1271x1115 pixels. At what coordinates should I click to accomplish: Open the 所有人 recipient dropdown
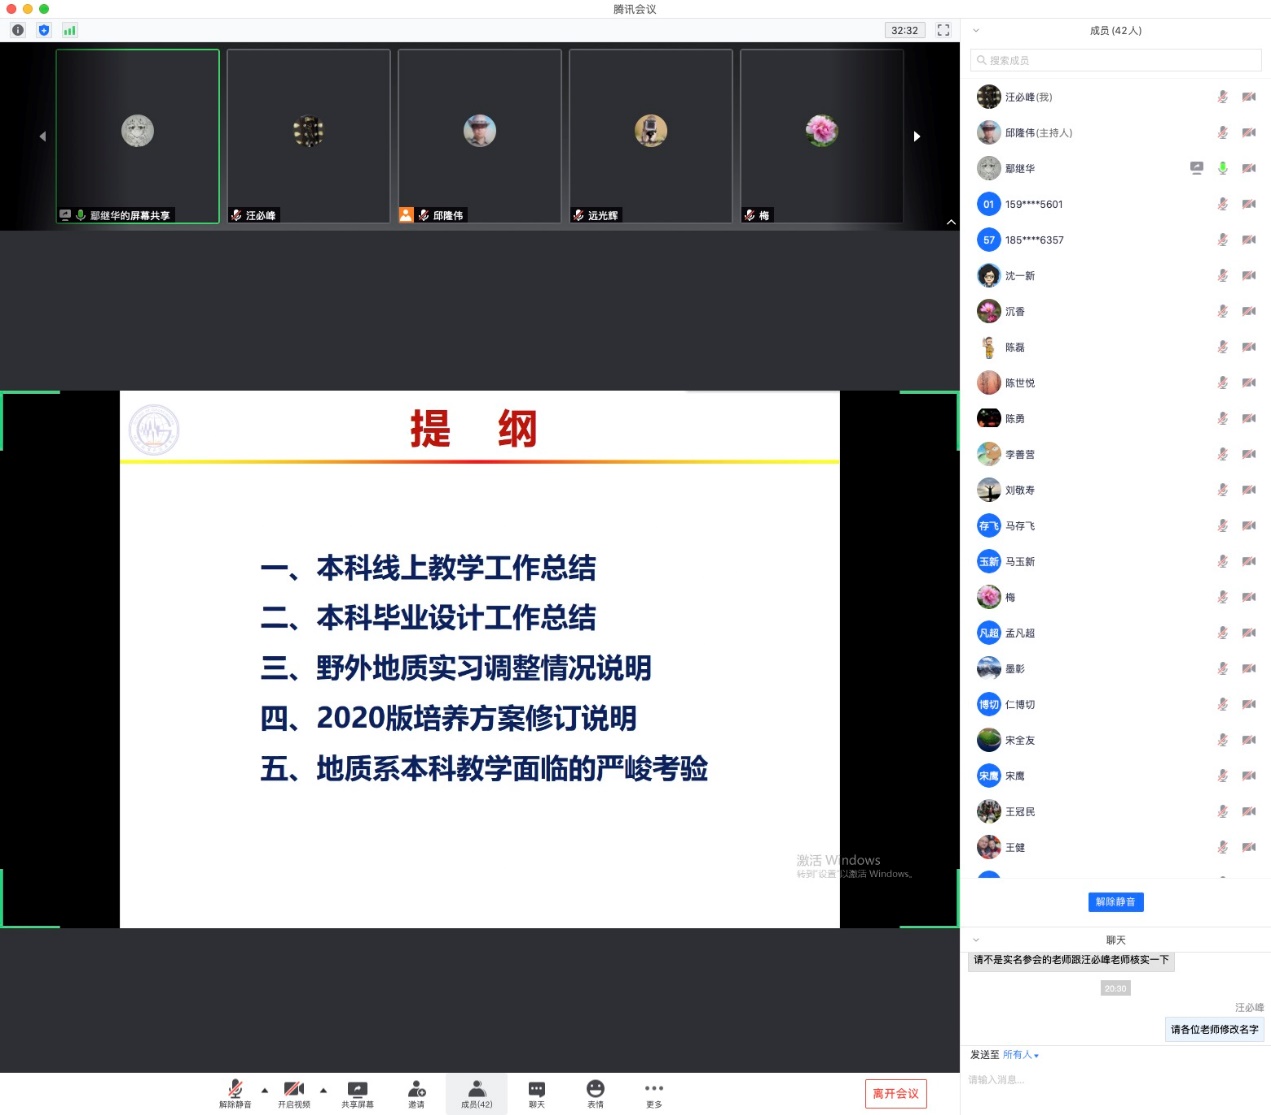1021,1055
